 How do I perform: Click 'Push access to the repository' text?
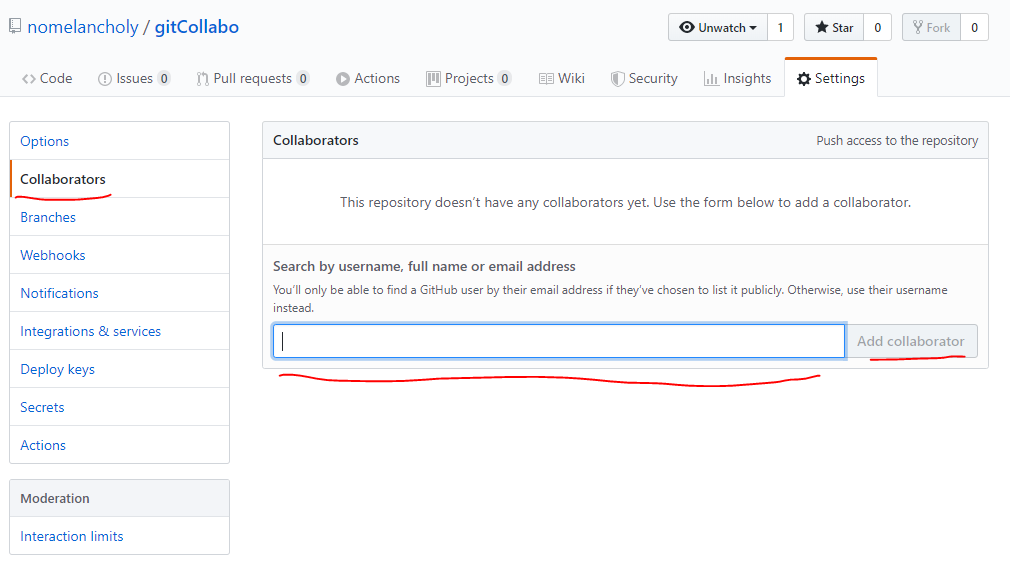tap(897, 140)
